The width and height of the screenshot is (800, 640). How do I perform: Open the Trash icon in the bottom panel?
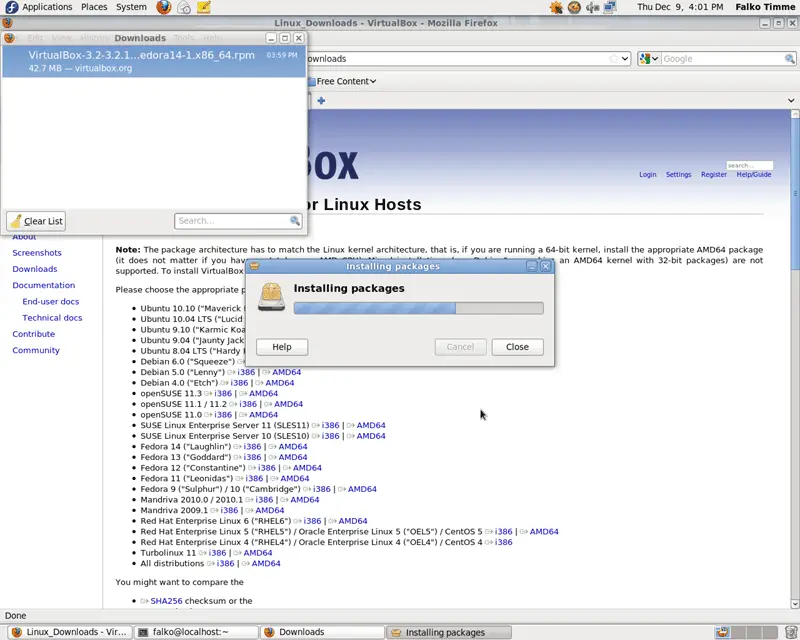[x=791, y=632]
